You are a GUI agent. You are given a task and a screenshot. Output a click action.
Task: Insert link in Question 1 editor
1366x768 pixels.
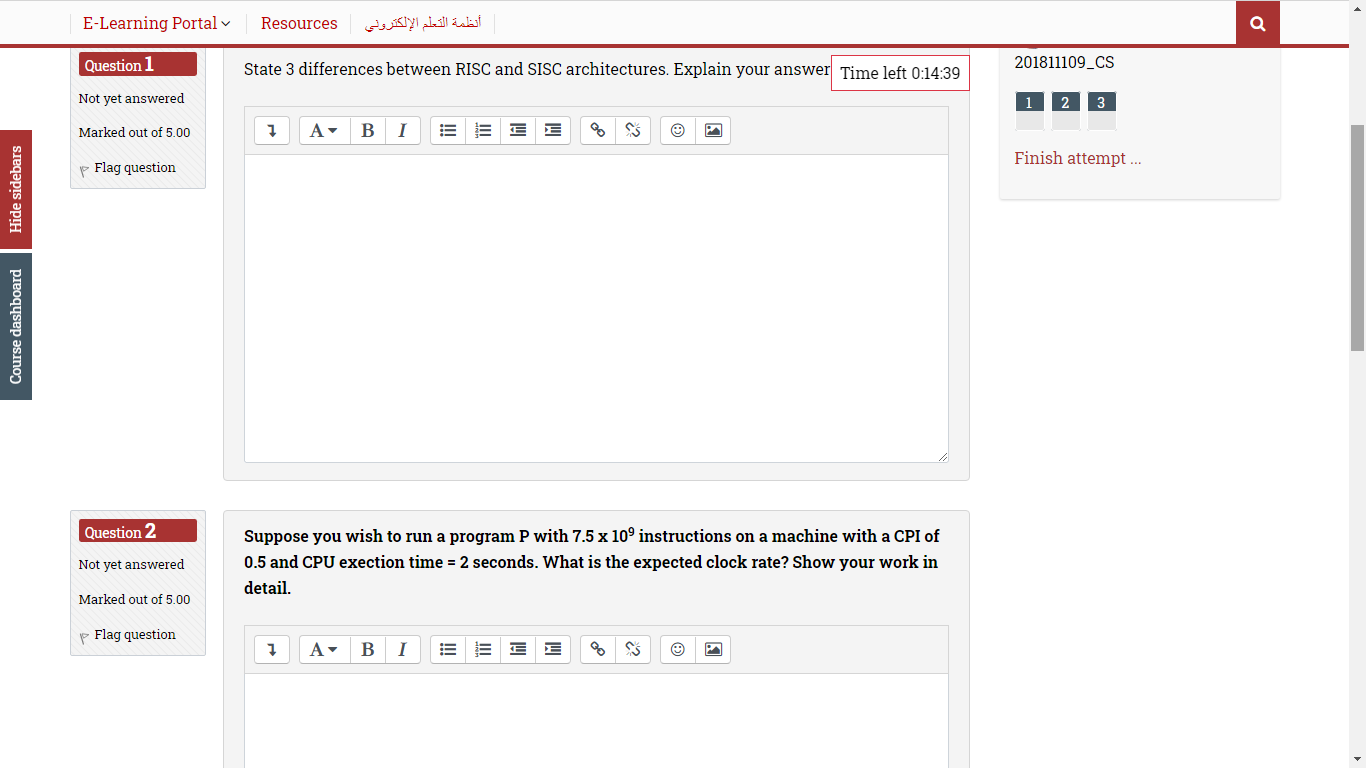(598, 130)
